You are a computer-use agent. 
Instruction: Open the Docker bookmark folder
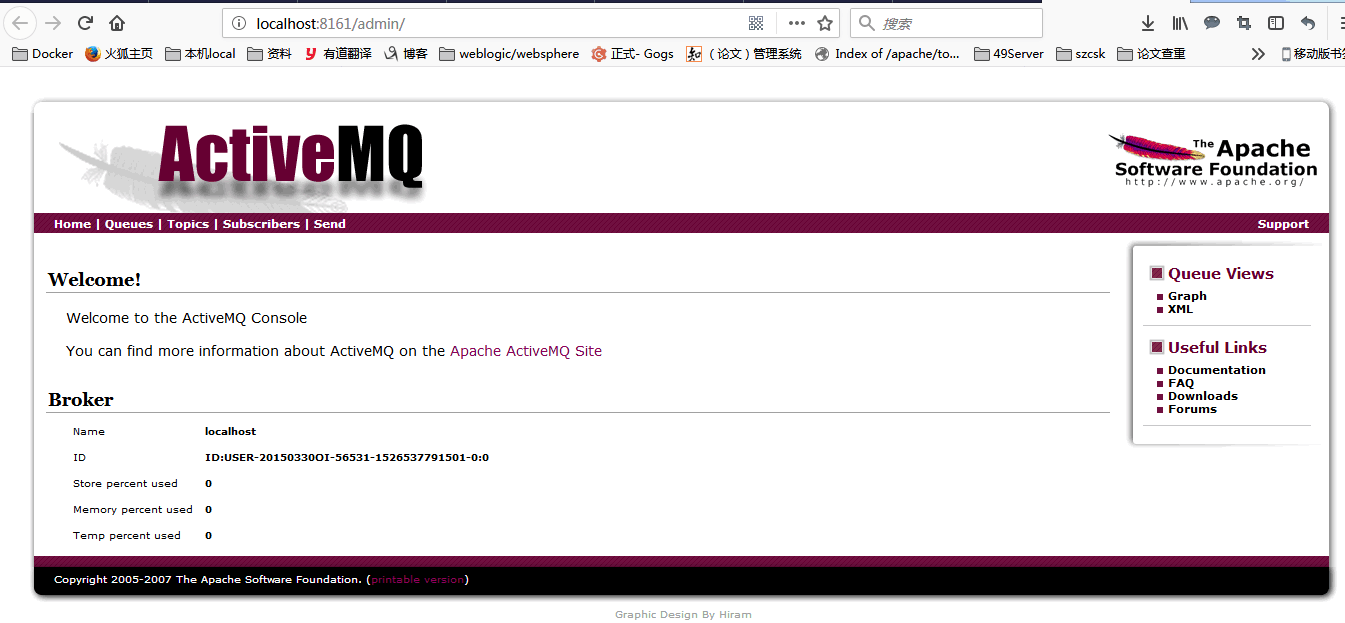point(43,54)
